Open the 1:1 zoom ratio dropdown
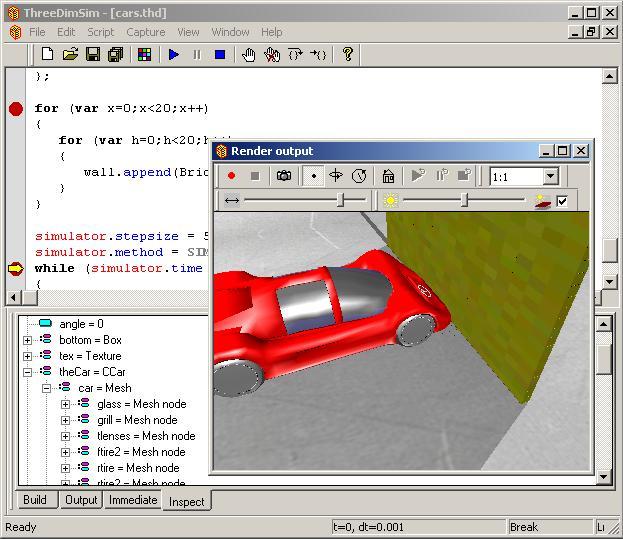 [x=551, y=176]
